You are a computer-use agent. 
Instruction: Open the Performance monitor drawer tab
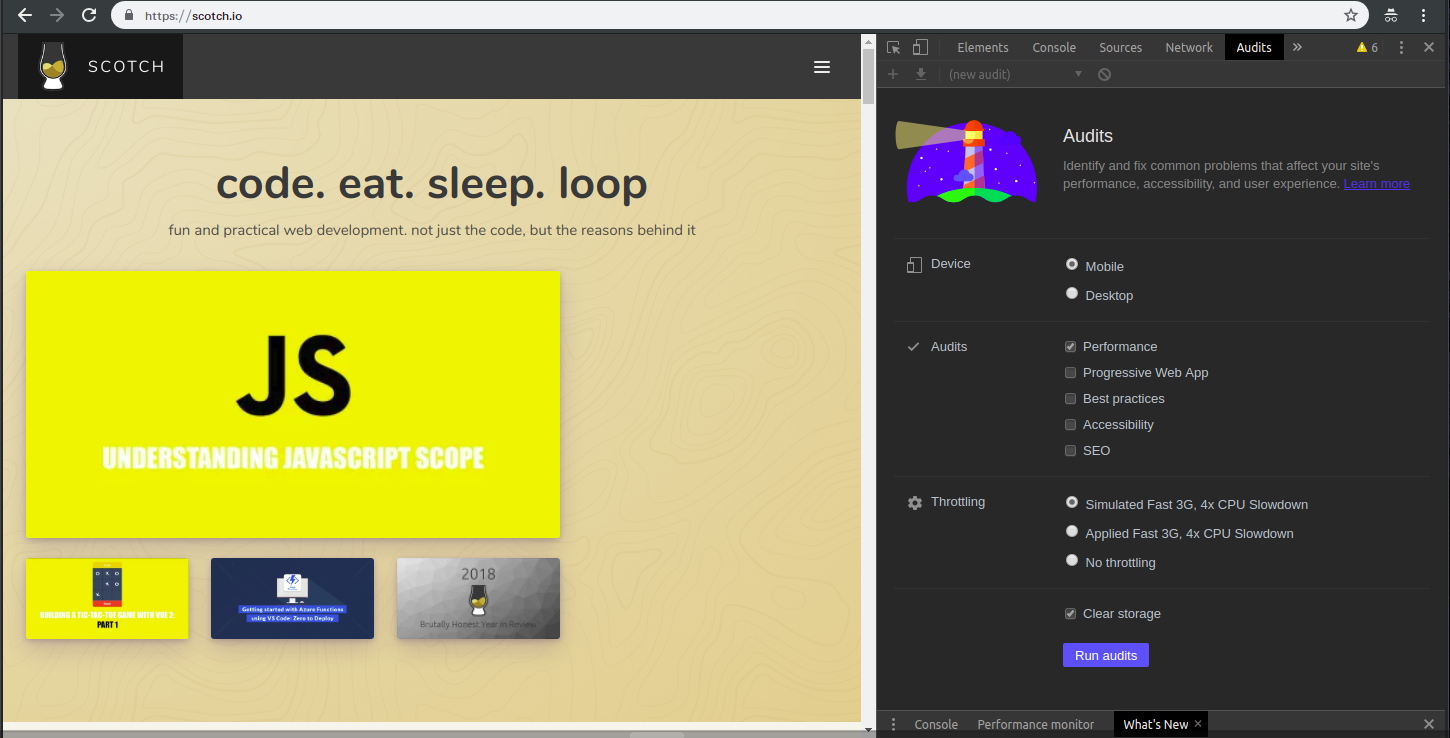(1035, 724)
